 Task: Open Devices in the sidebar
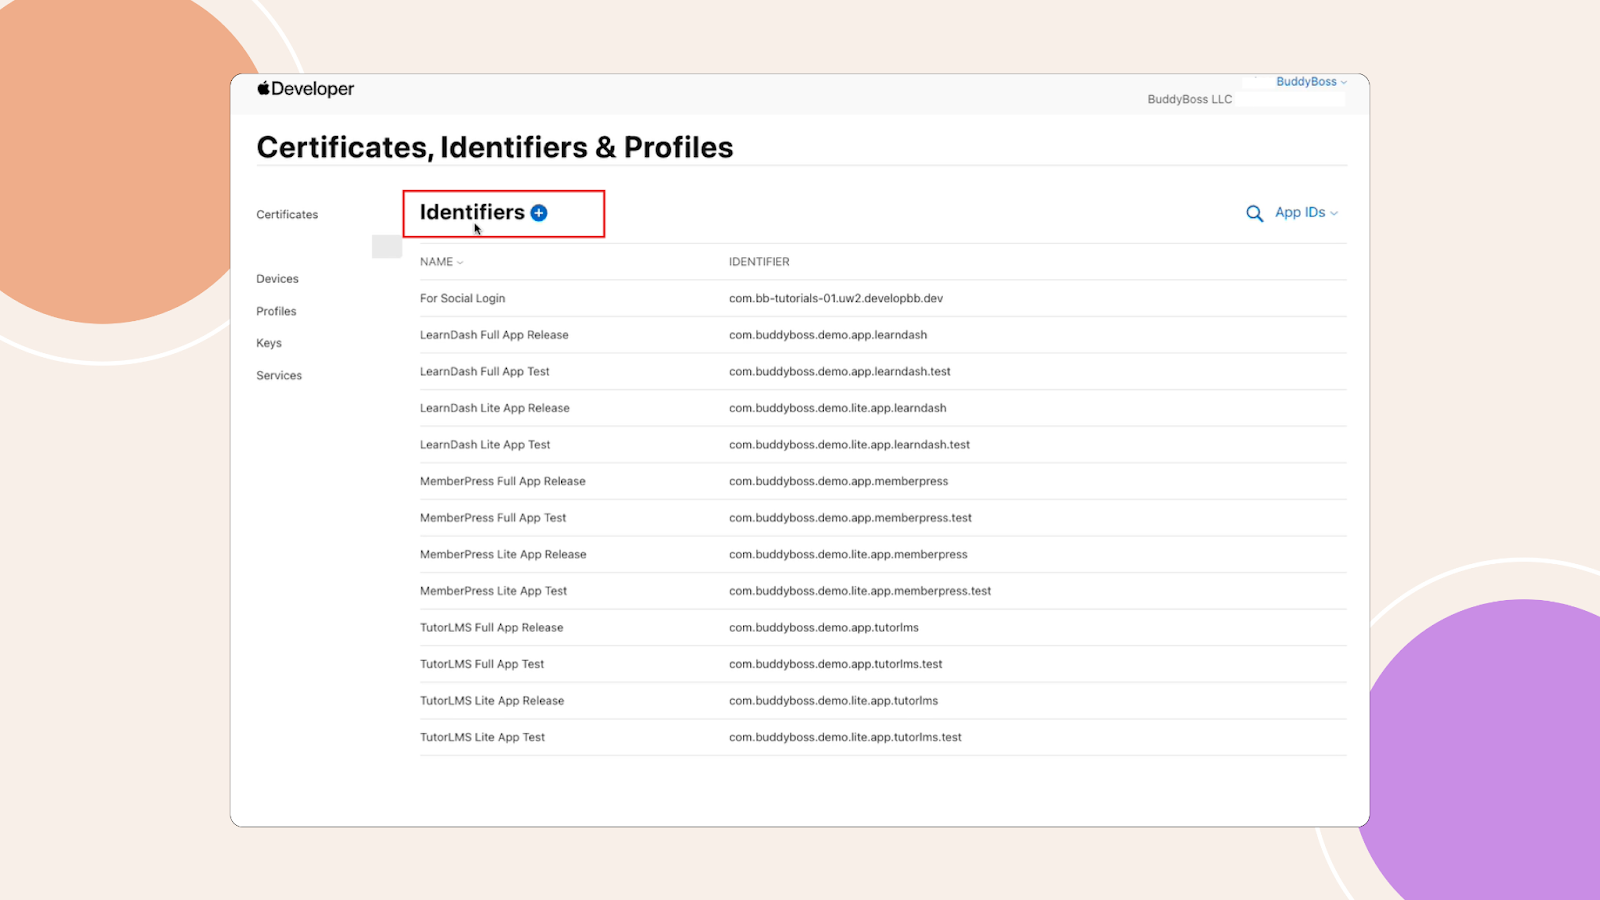pos(277,279)
